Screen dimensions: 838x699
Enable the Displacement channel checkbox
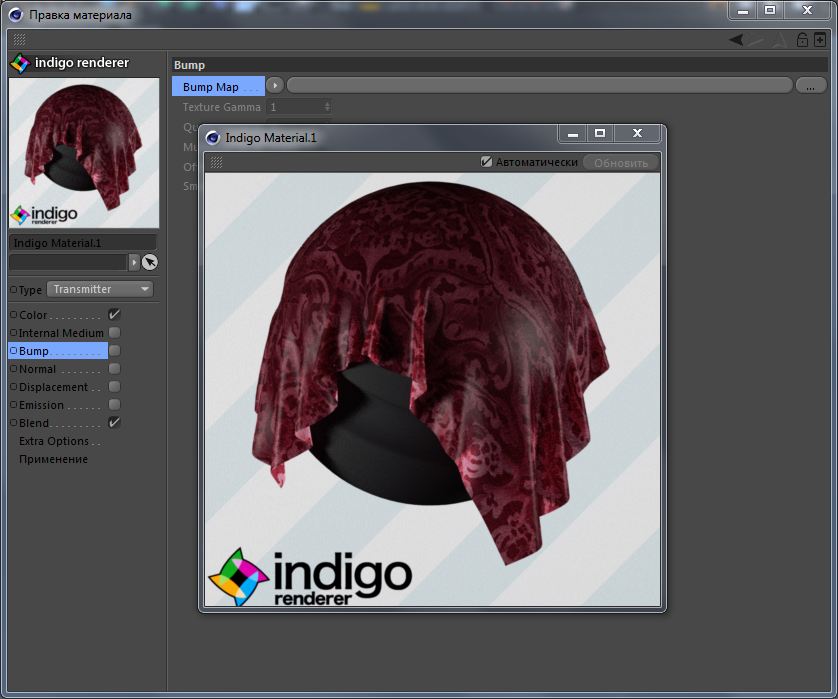(x=114, y=386)
